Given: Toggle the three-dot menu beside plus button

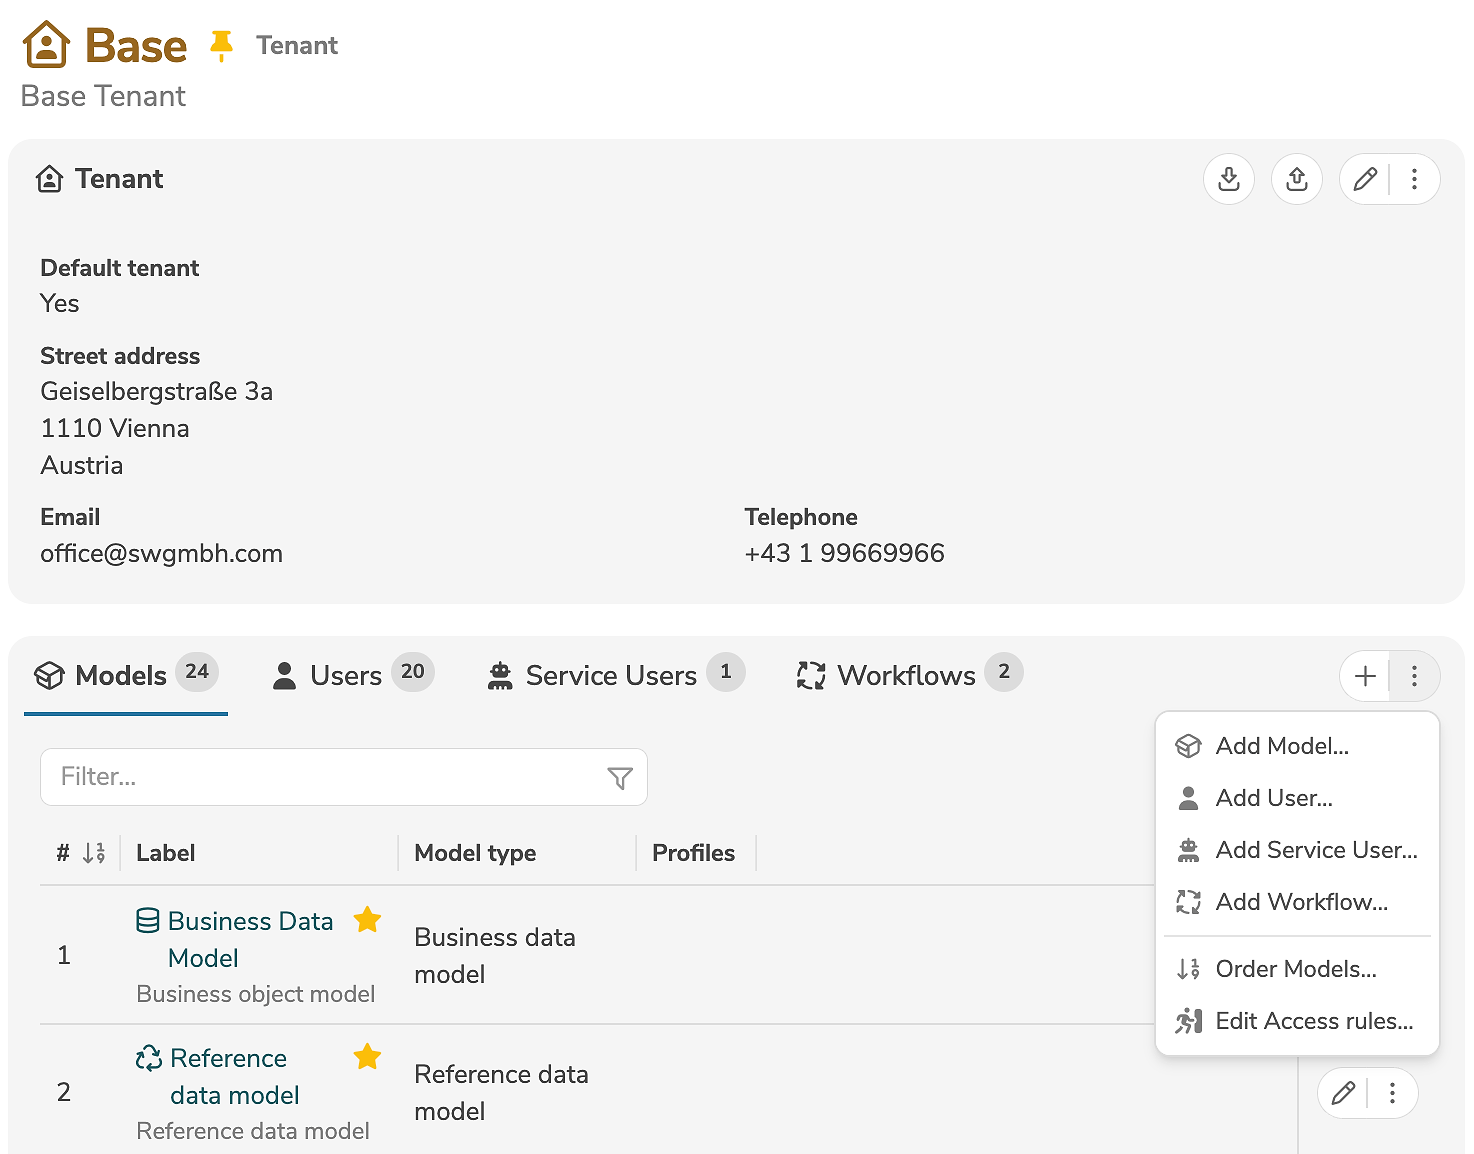Looking at the screenshot, I should (x=1414, y=676).
